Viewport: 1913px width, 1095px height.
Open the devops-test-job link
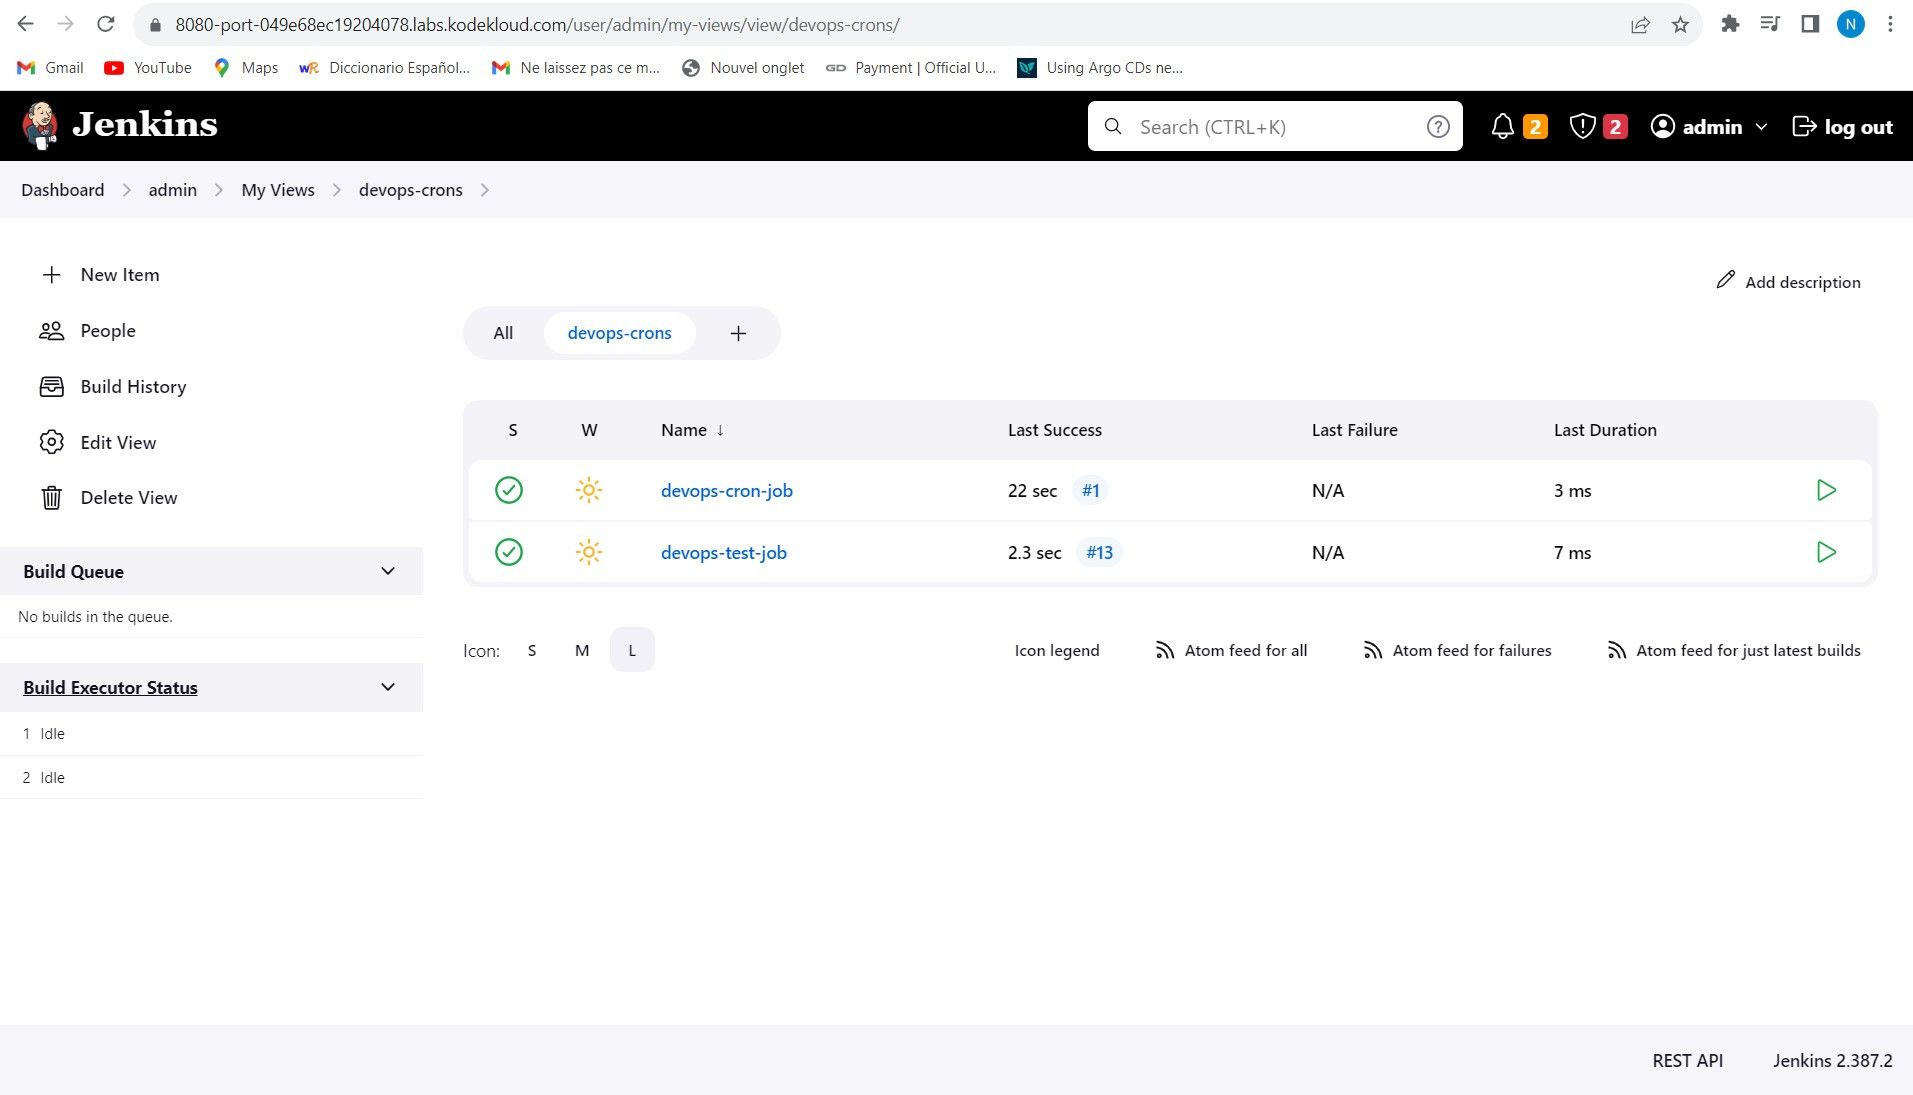[723, 552]
